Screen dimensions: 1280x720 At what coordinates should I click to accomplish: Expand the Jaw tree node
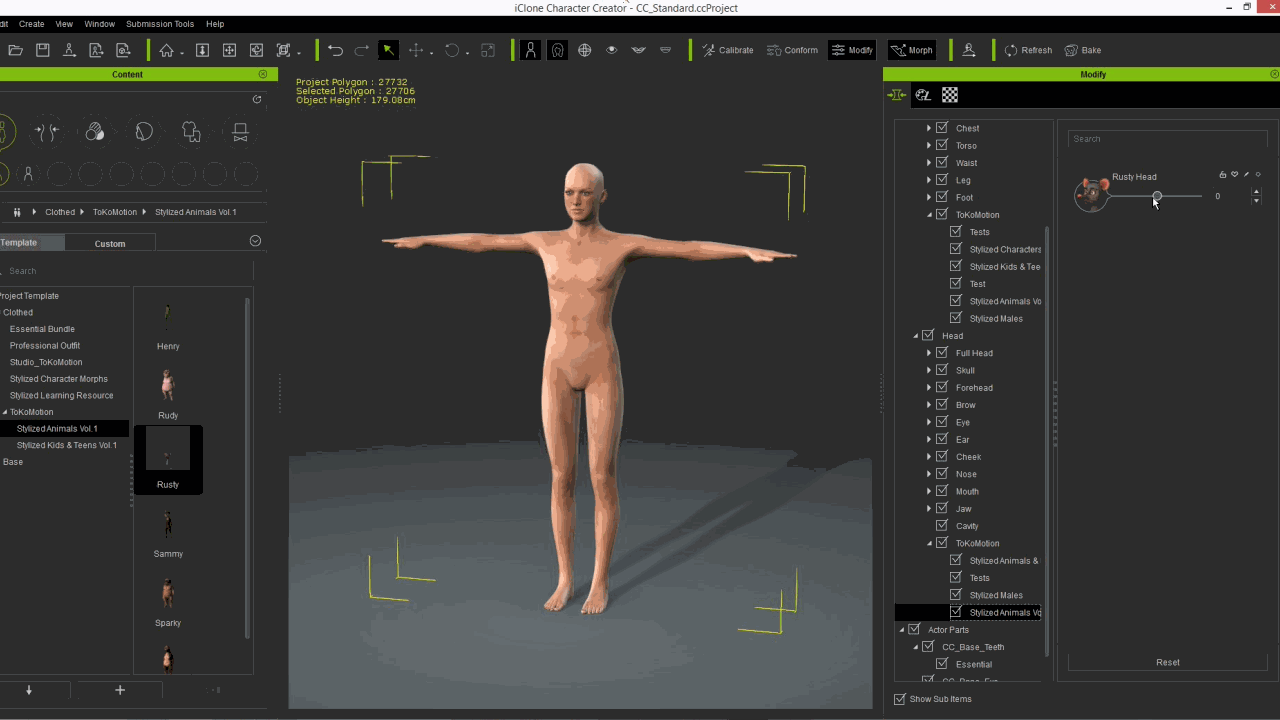tap(929, 509)
